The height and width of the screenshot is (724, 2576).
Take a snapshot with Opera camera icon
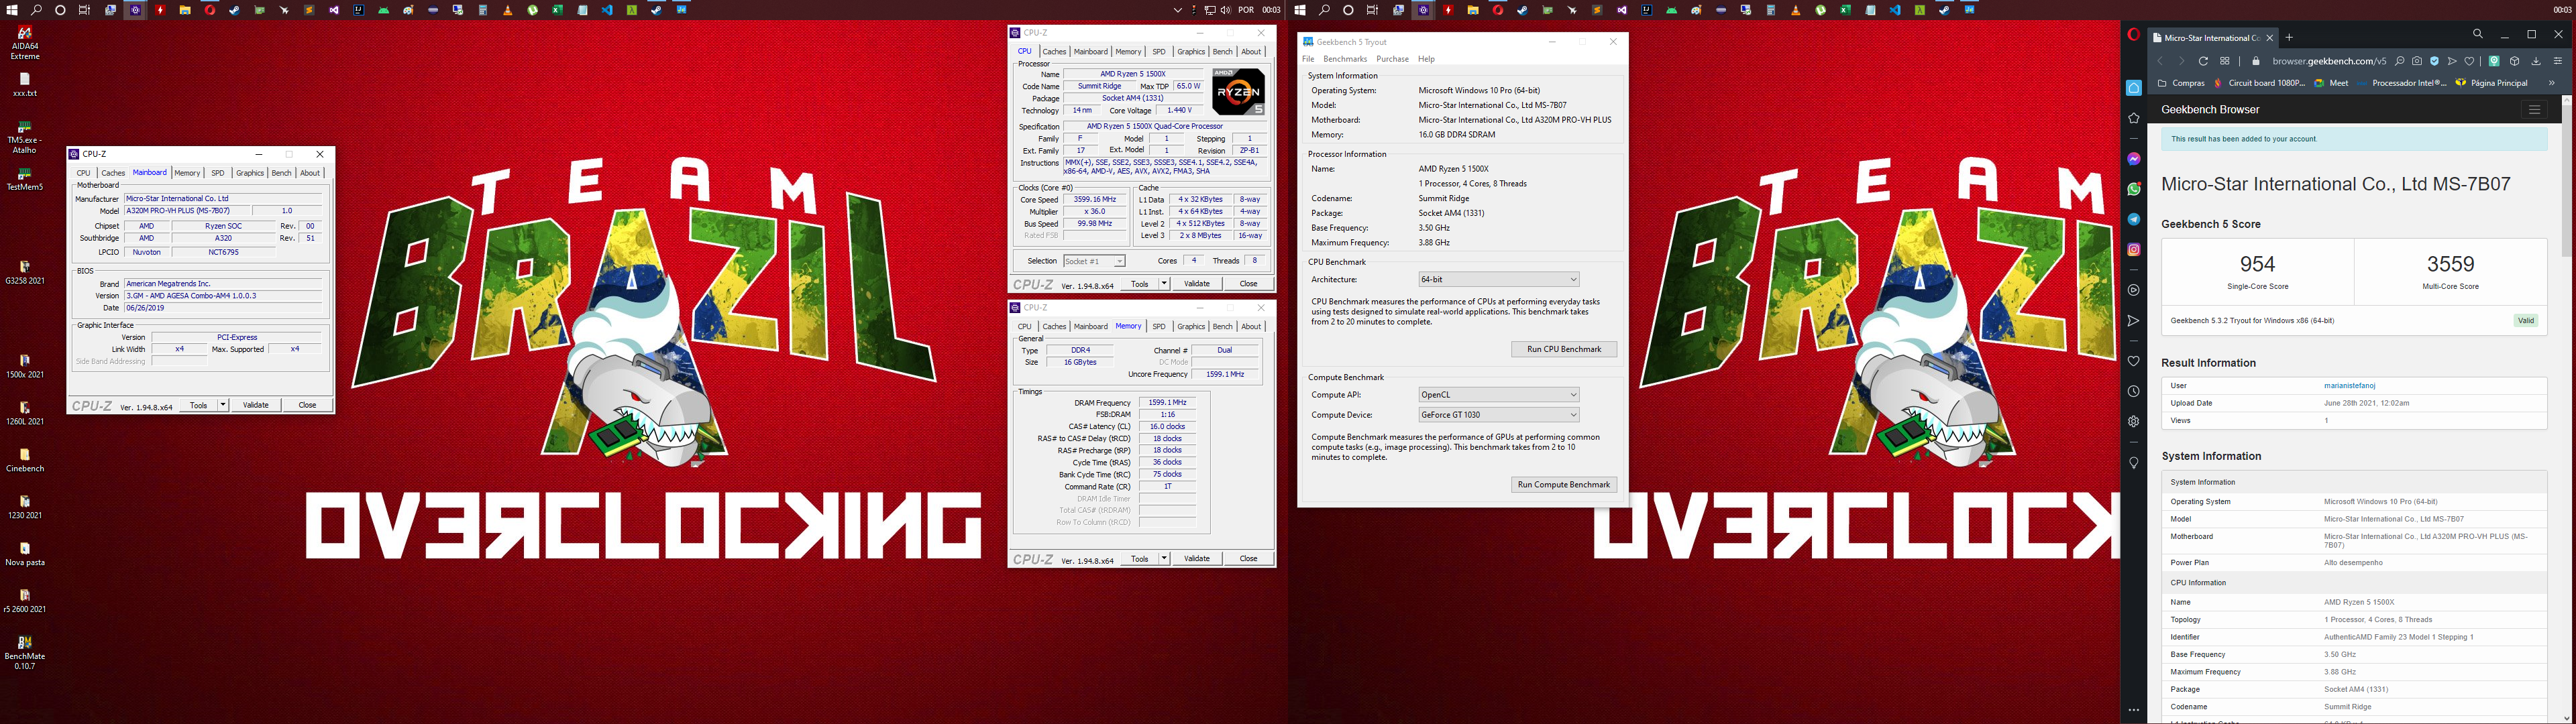(2417, 61)
